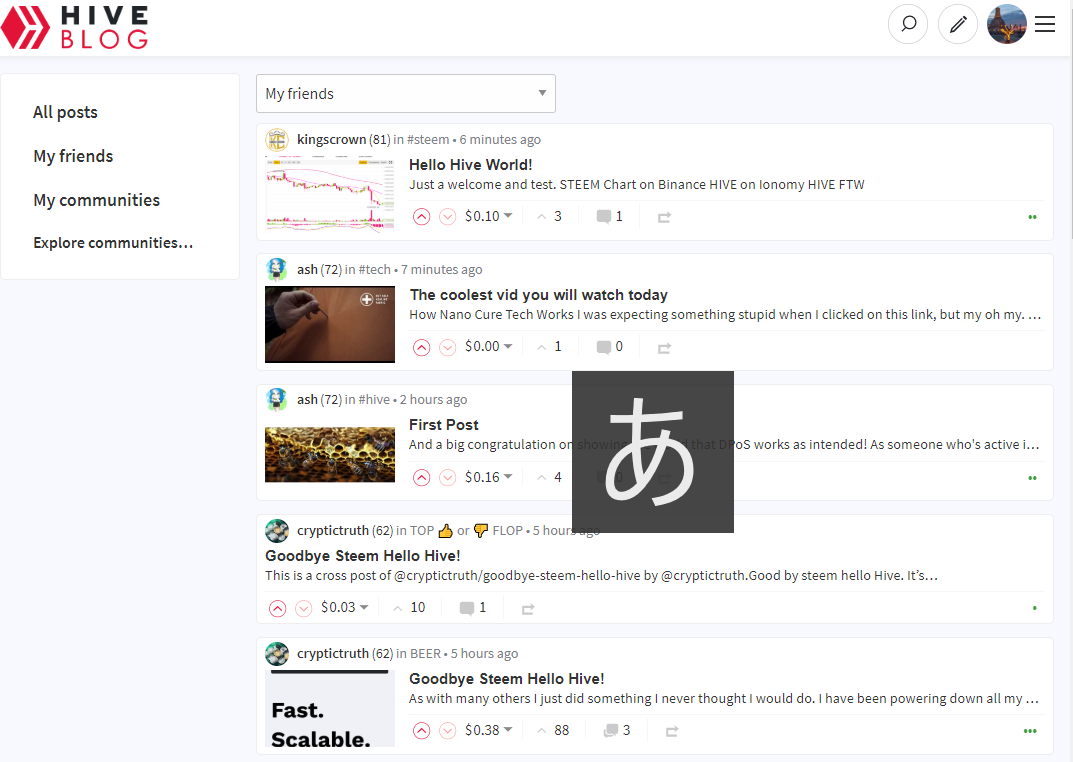The image size is (1073, 762).
Task: Upvote the cryptictruth BEER post
Action: click(x=422, y=731)
